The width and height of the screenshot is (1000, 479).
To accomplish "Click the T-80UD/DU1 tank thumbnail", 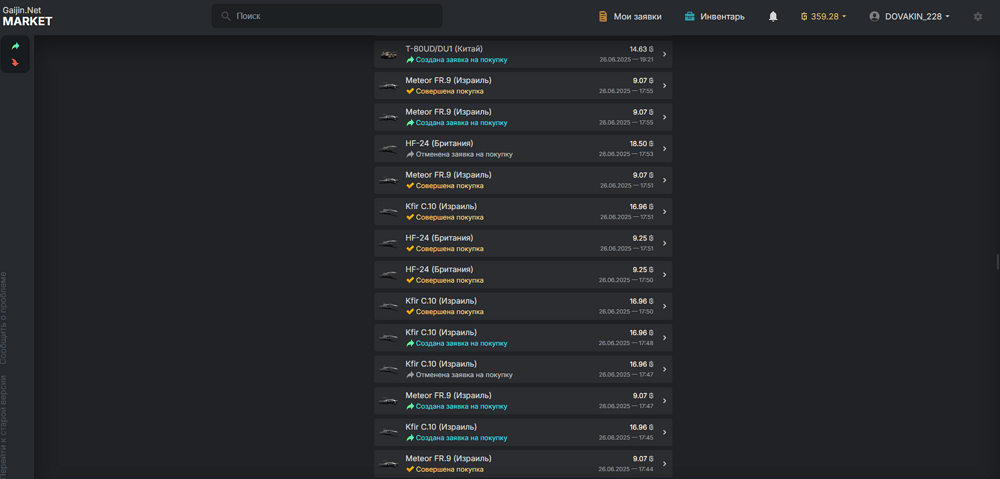I will [x=388, y=54].
